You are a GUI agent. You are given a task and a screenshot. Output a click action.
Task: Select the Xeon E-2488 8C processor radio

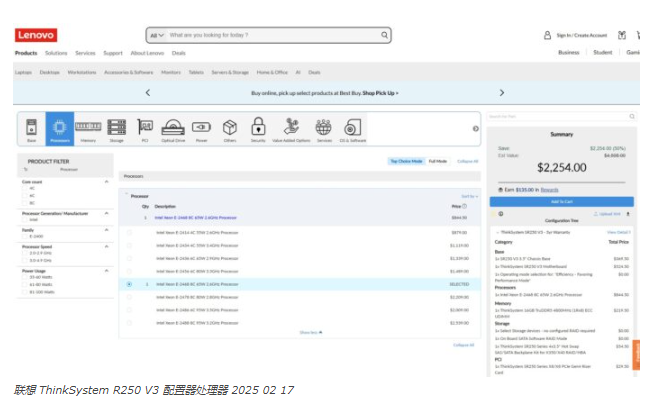(x=129, y=323)
